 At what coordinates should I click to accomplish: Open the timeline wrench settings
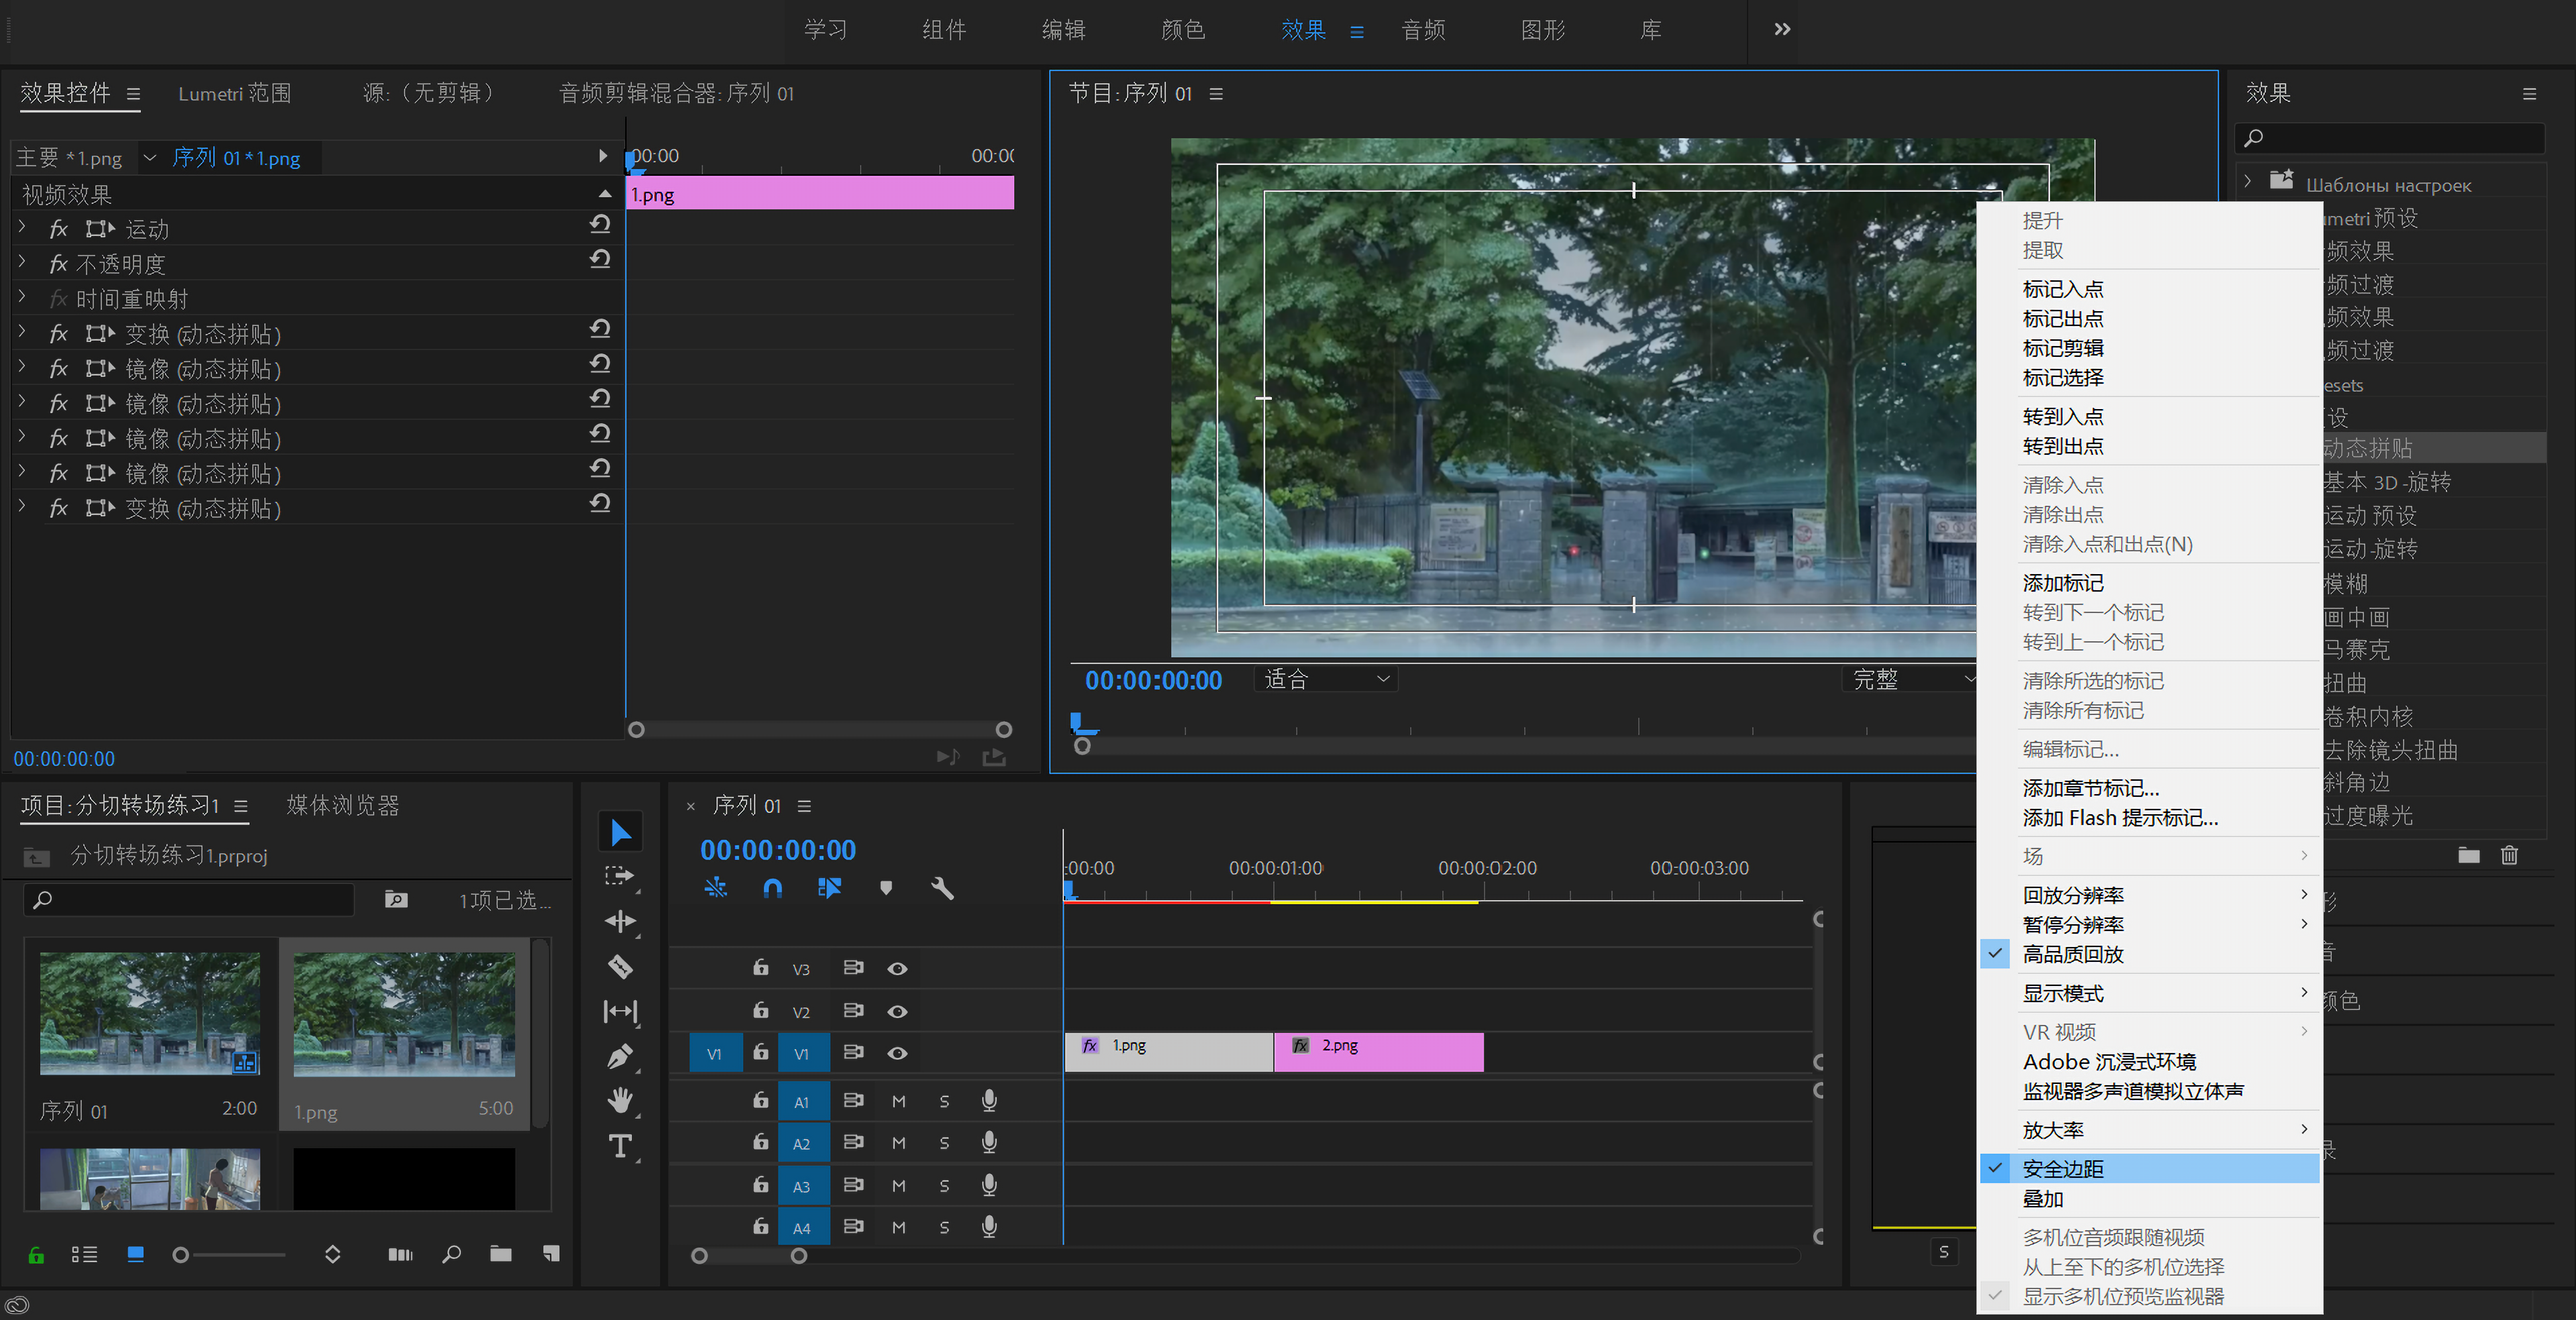[x=942, y=888]
